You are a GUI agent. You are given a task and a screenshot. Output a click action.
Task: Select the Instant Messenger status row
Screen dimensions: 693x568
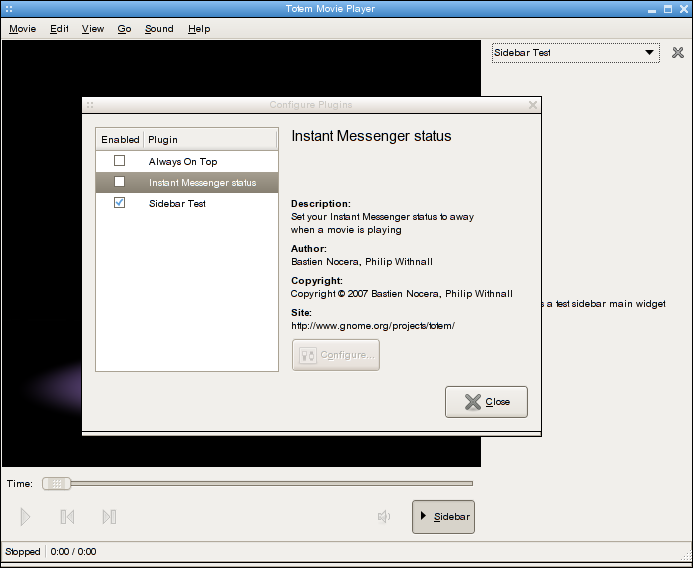187,182
